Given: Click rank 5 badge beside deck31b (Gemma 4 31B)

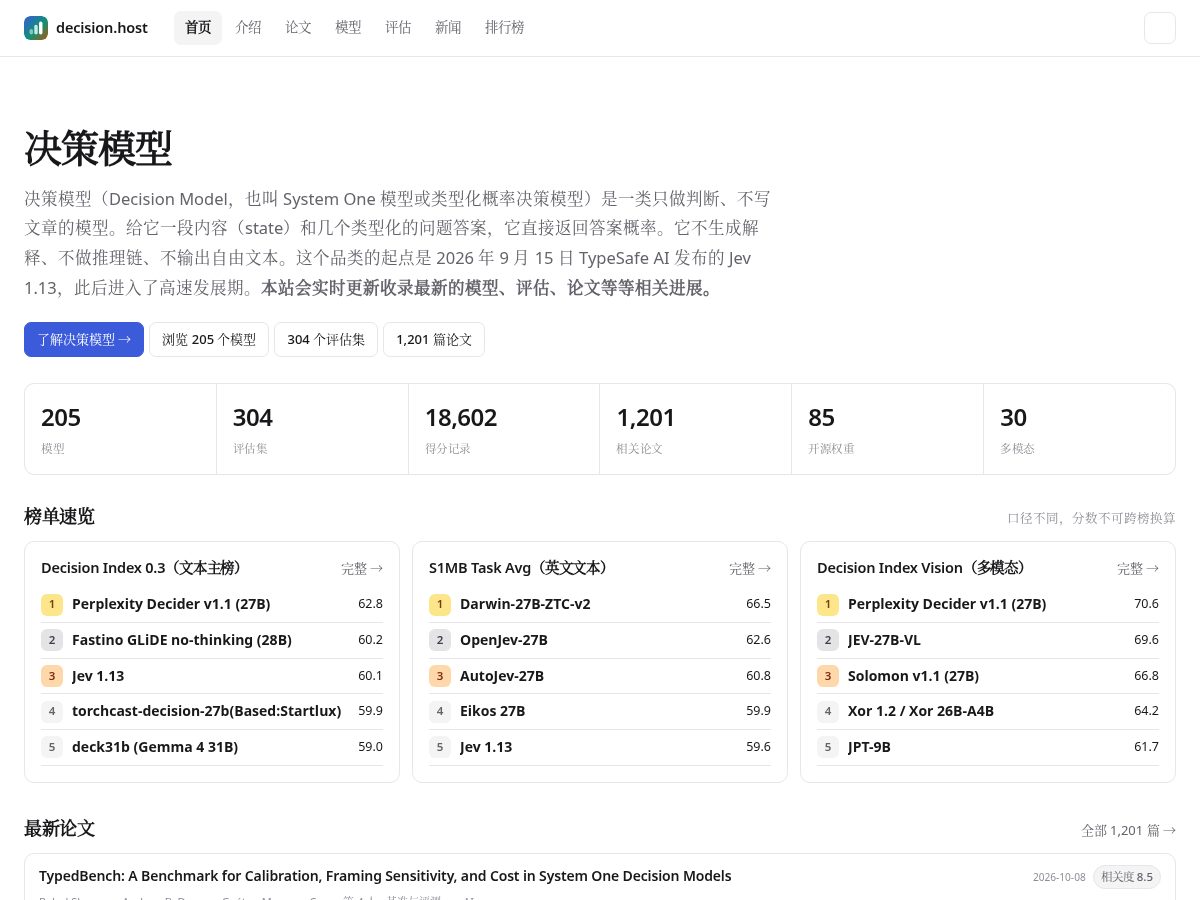Looking at the screenshot, I should [52, 747].
